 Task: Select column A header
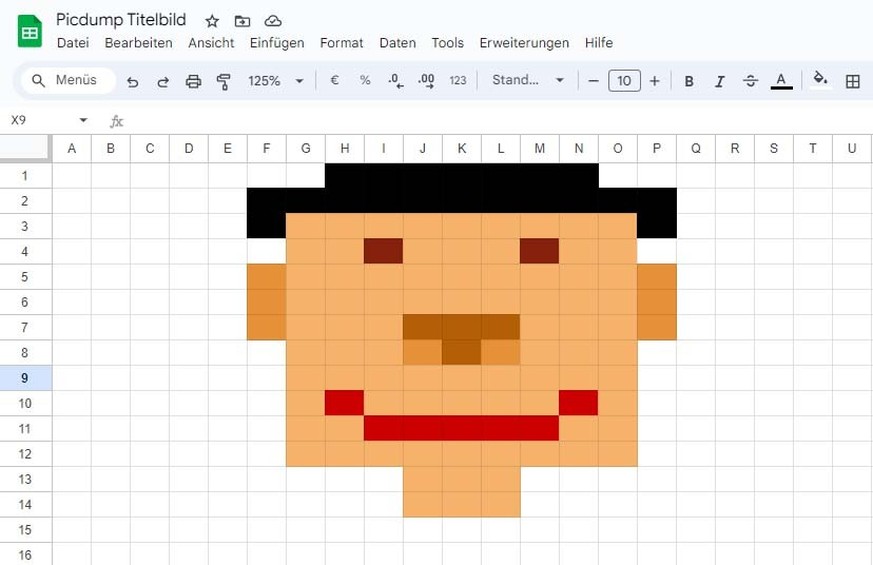tap(72, 149)
